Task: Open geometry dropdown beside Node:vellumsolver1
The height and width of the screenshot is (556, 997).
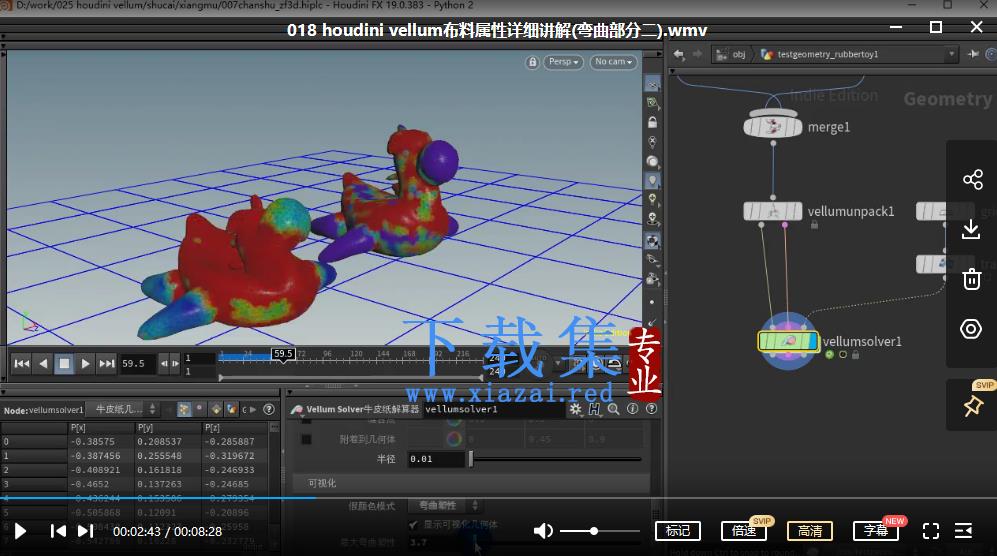Action: pyautogui.click(x=125, y=409)
